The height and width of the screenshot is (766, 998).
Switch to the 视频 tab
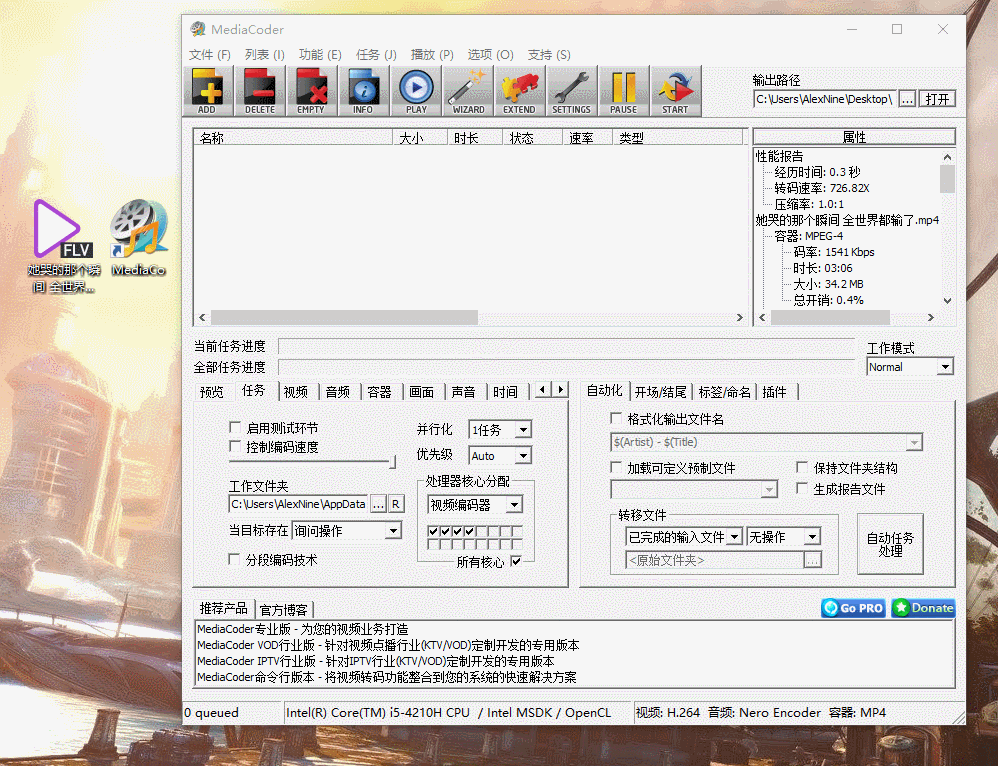tap(296, 392)
